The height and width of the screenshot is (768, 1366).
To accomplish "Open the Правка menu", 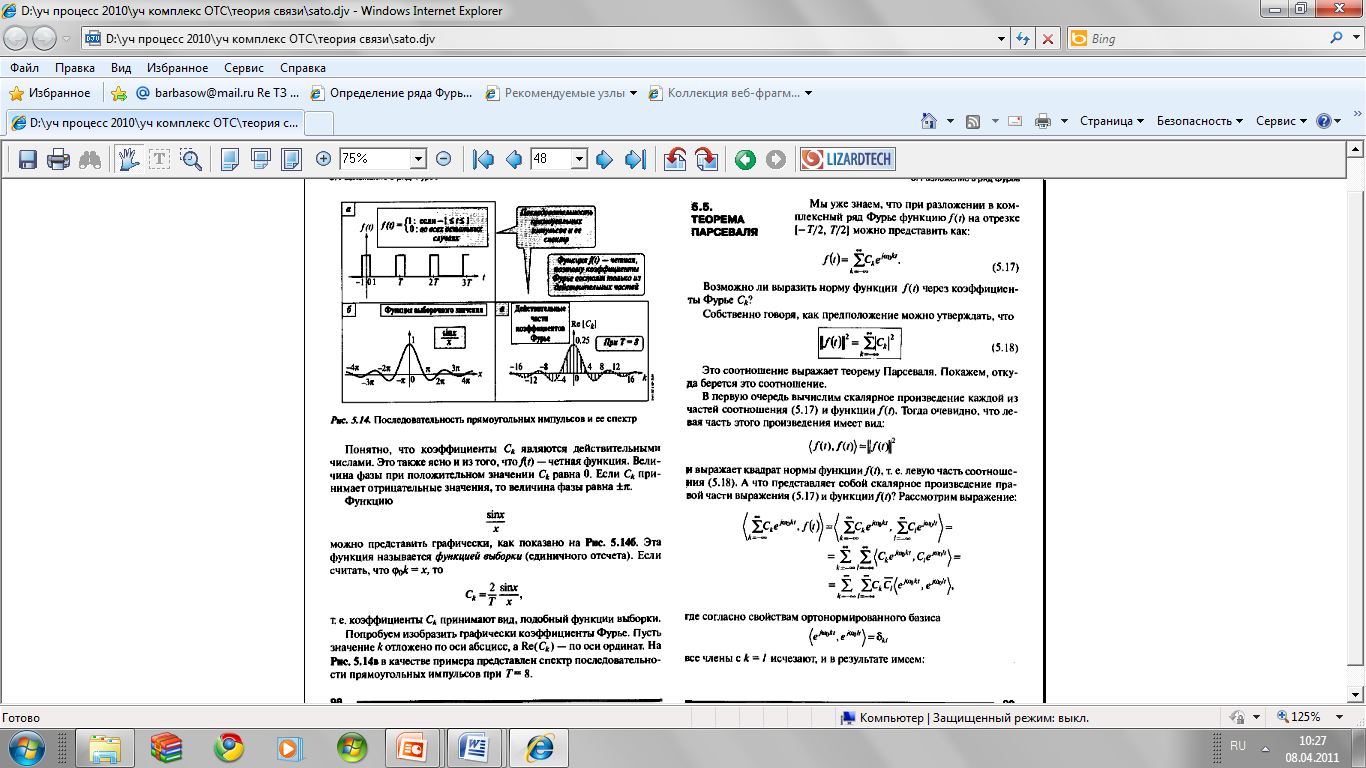I will [75, 68].
